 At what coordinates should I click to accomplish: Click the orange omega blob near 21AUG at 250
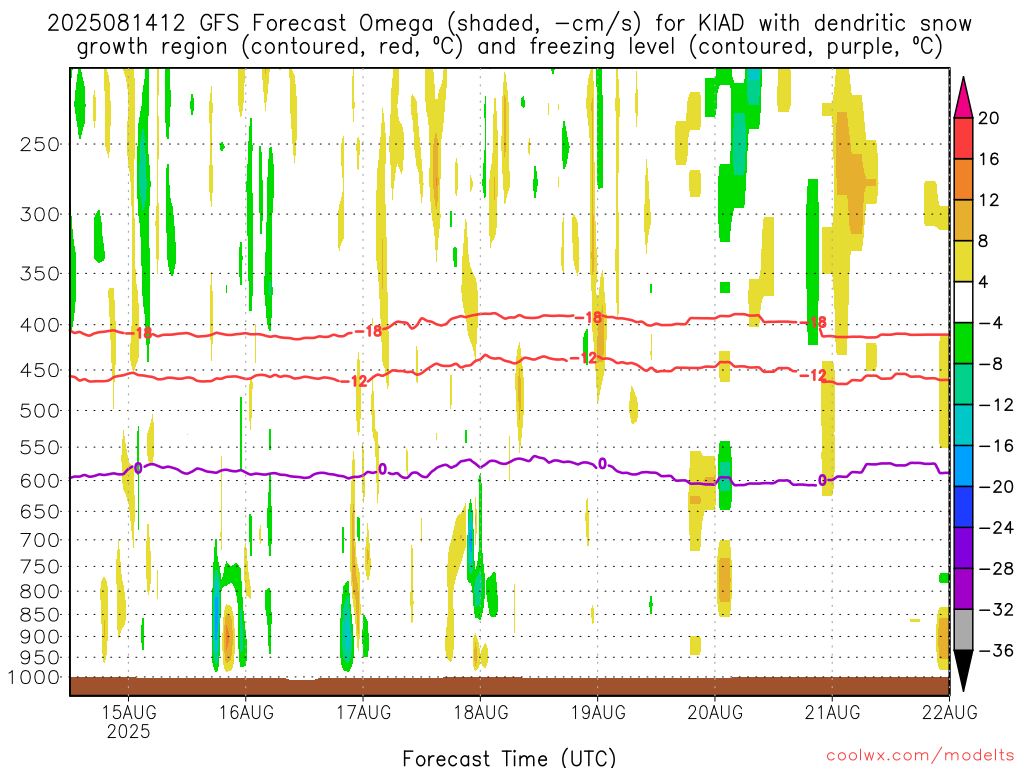tap(852, 171)
